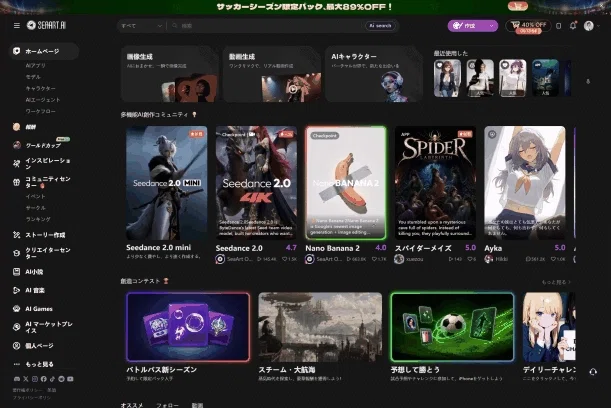Viewport: 611px width, 408px height.
Task: Click the ストーリー作成 sidebar icon
Action: (x=16, y=235)
